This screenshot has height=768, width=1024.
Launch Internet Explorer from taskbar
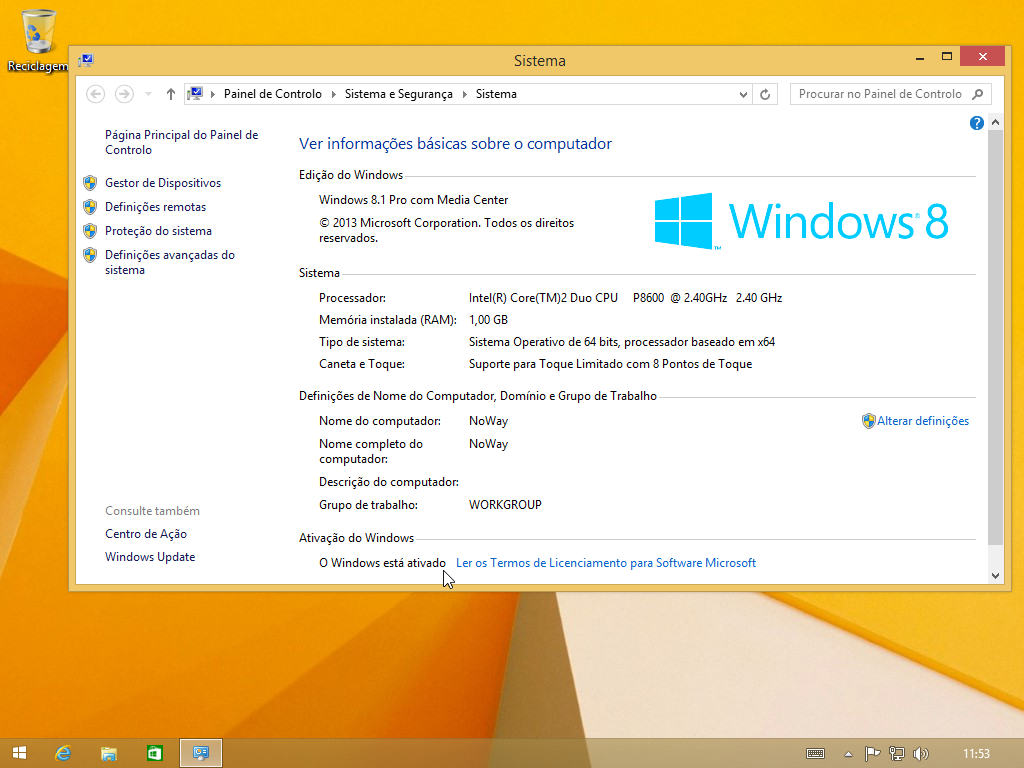point(63,753)
